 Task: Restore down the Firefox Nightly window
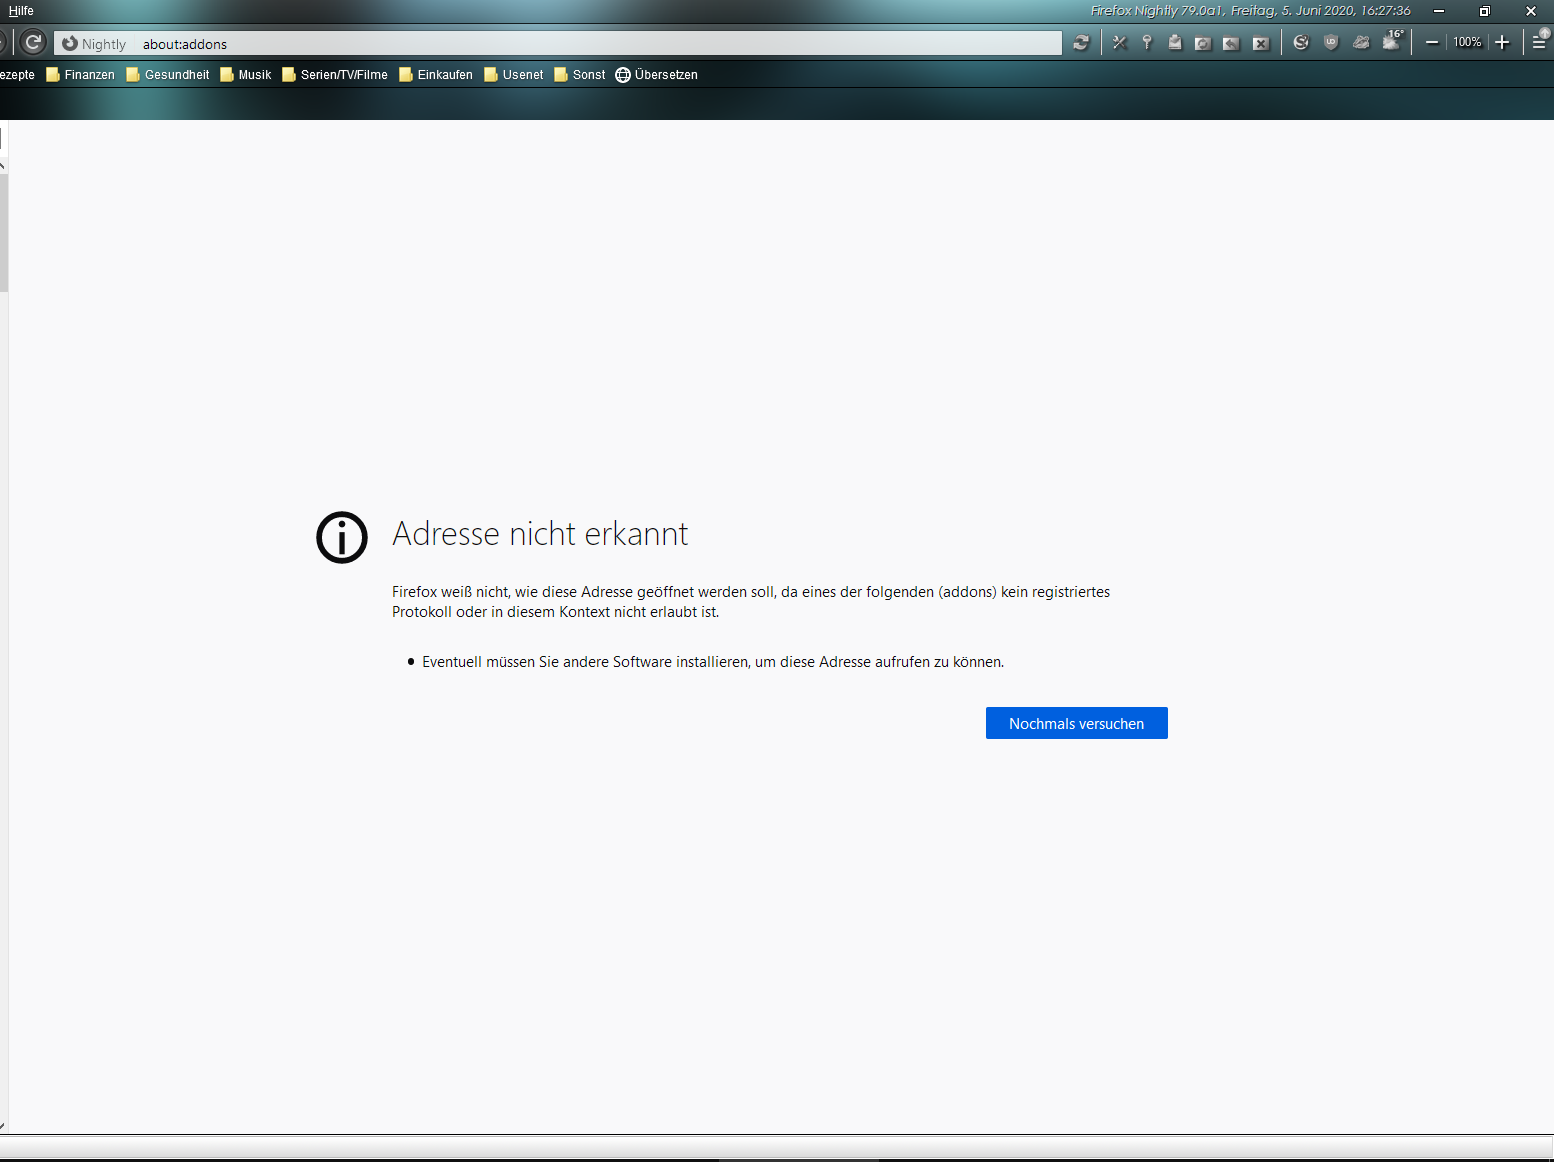pos(1485,11)
